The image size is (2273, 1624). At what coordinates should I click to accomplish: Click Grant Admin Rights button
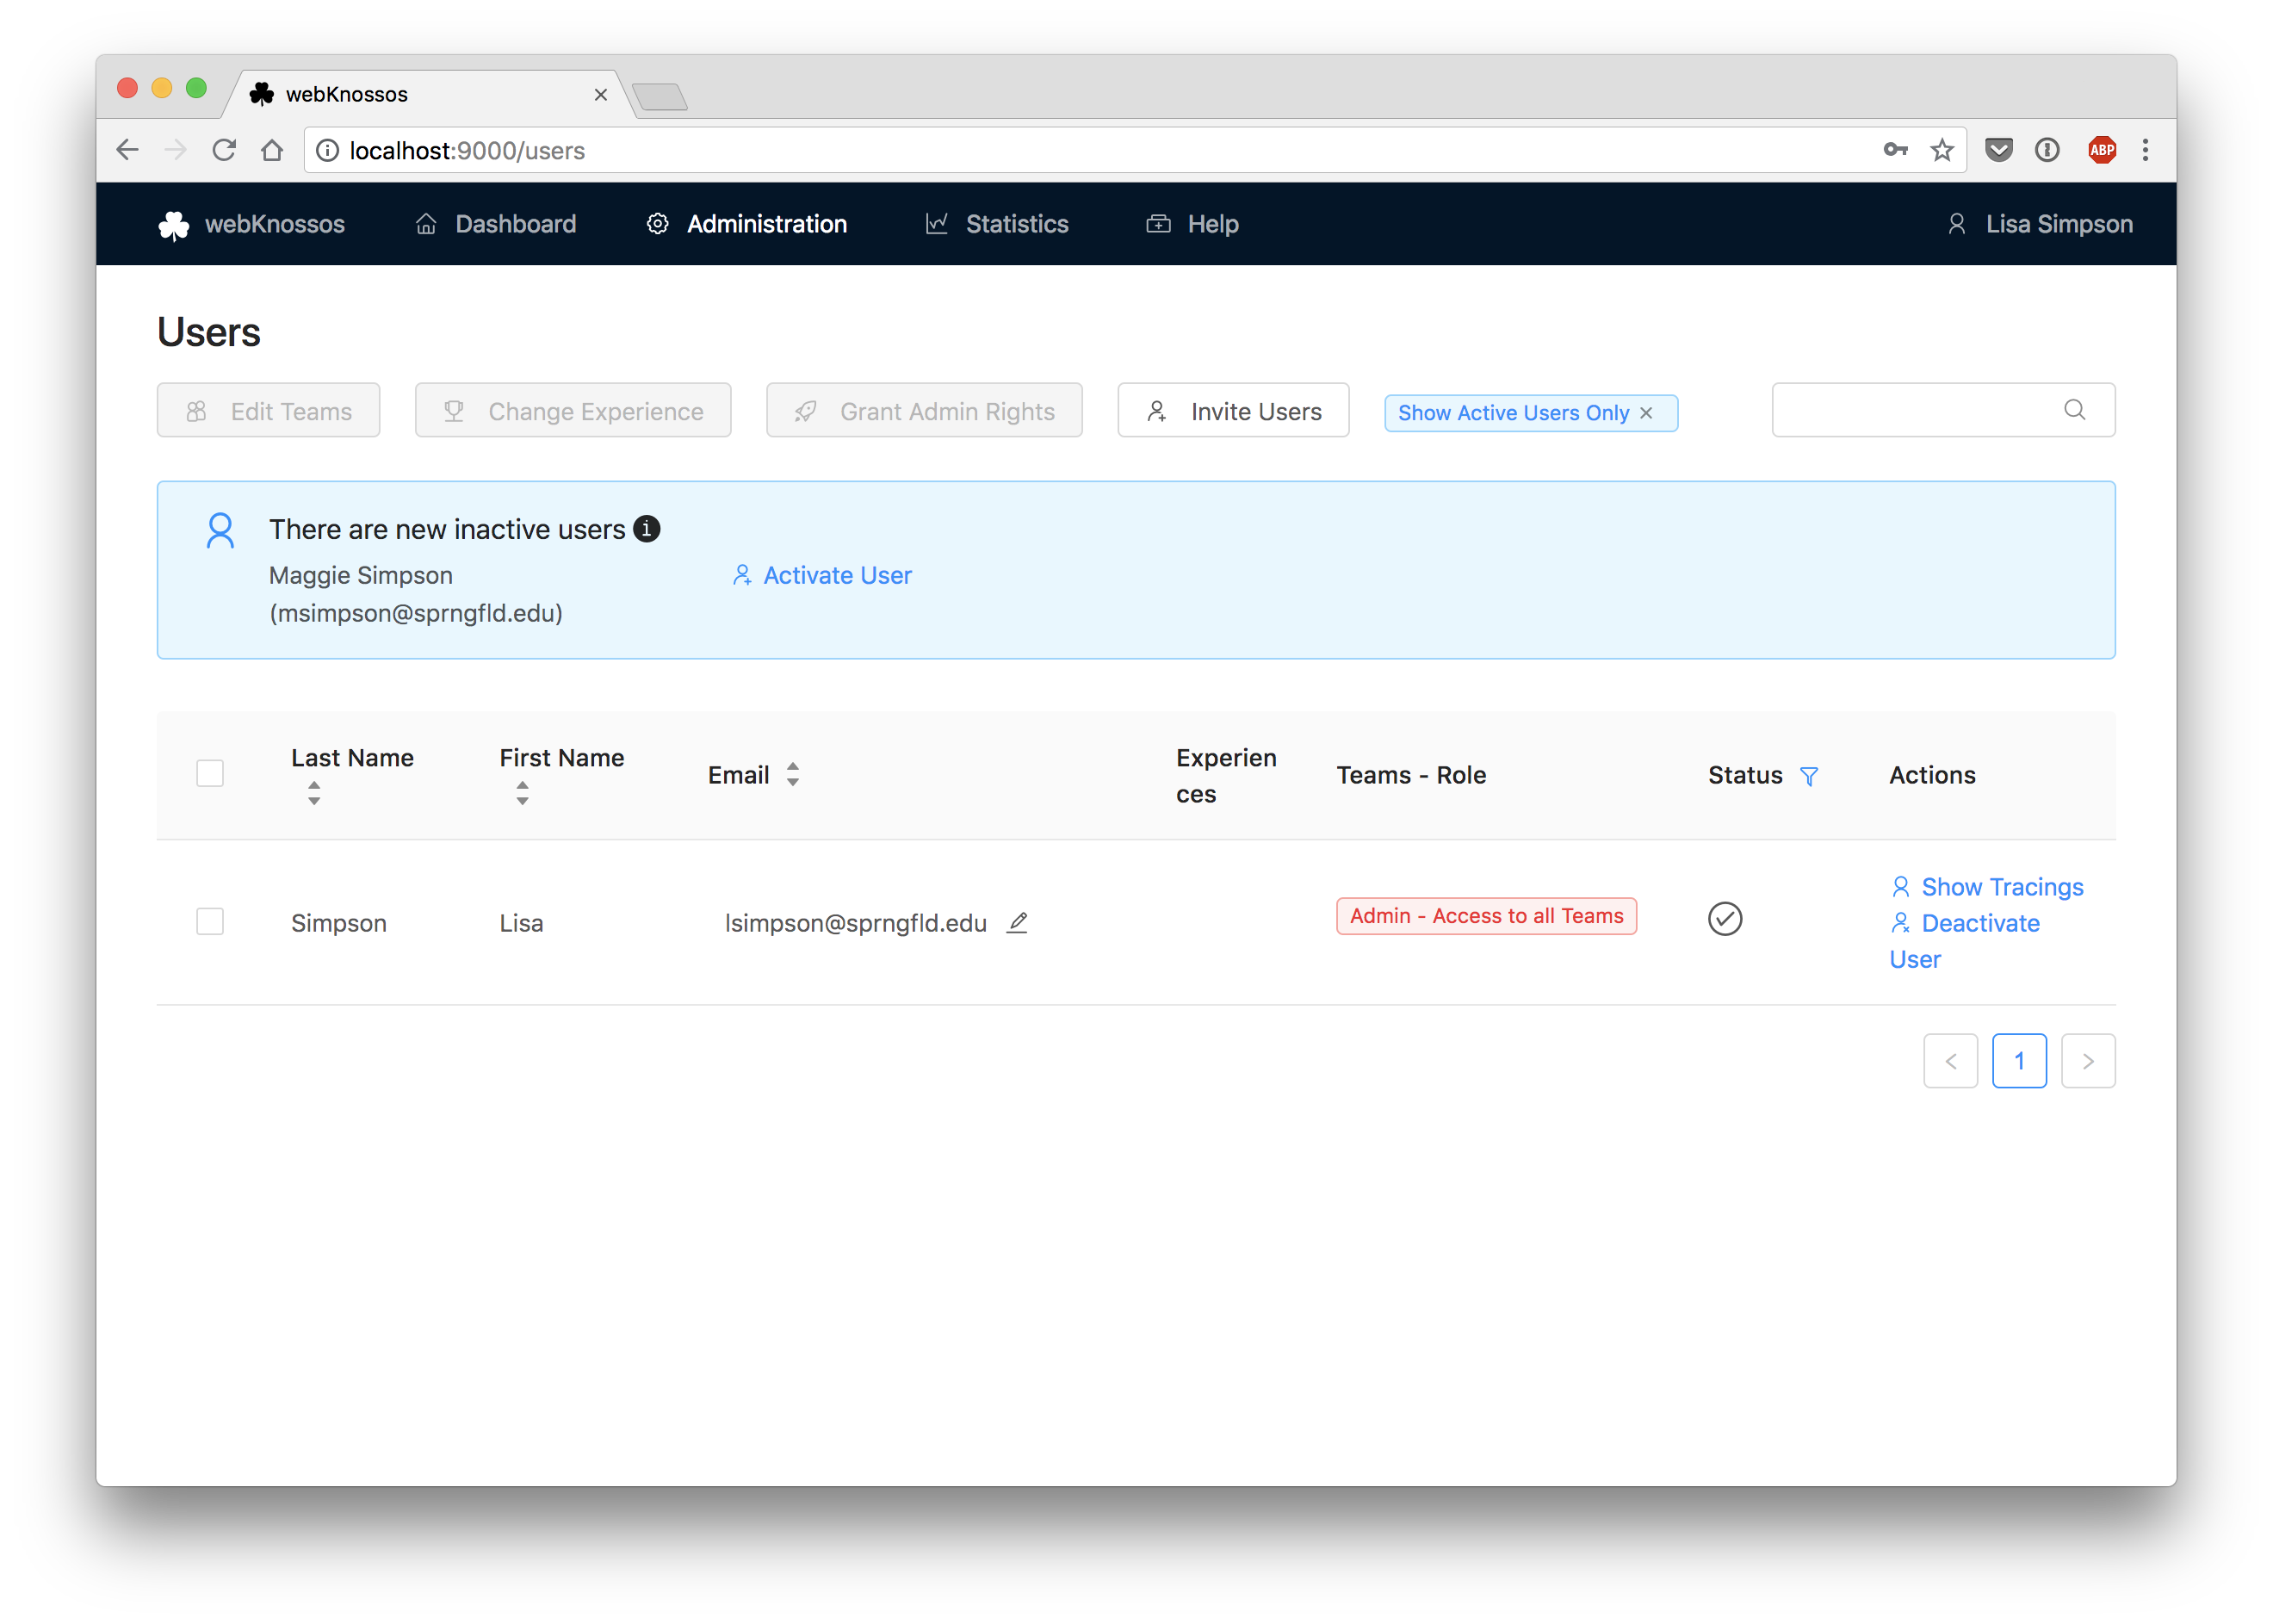pos(924,411)
